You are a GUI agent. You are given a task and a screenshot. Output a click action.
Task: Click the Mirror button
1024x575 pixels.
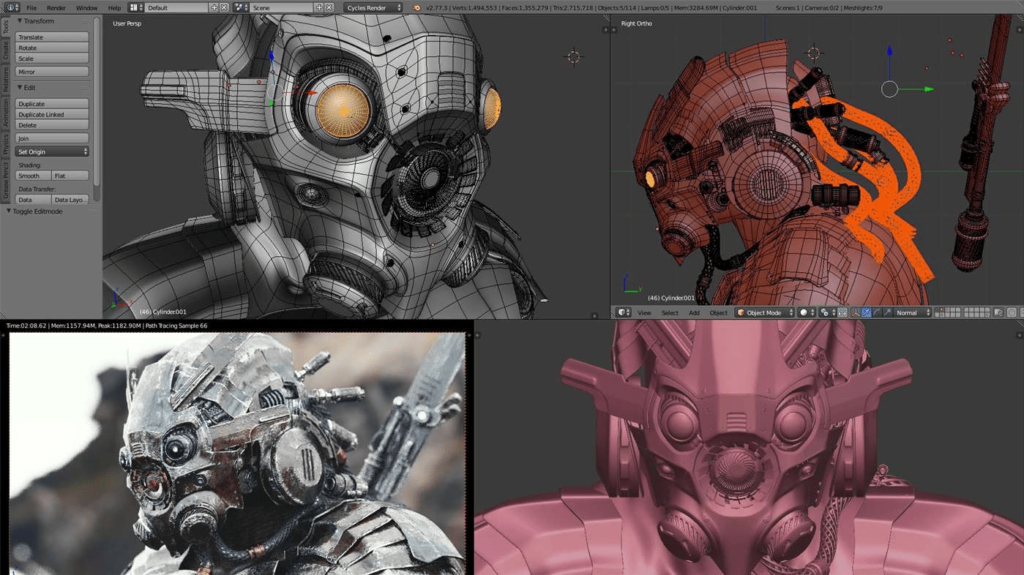pos(52,72)
